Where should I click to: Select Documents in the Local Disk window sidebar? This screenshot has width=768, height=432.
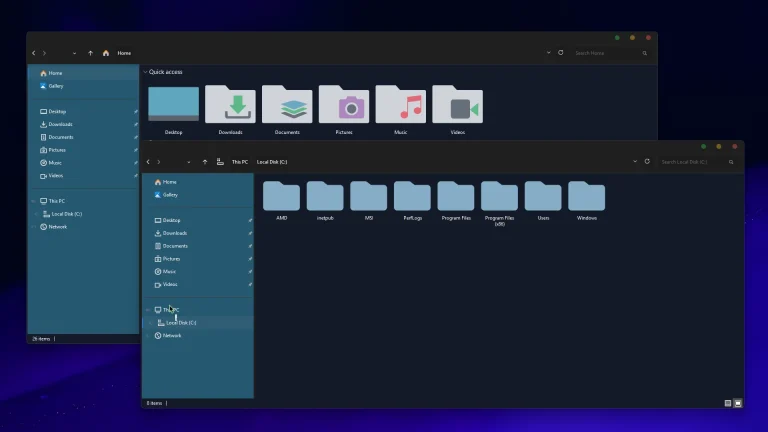click(x=175, y=246)
